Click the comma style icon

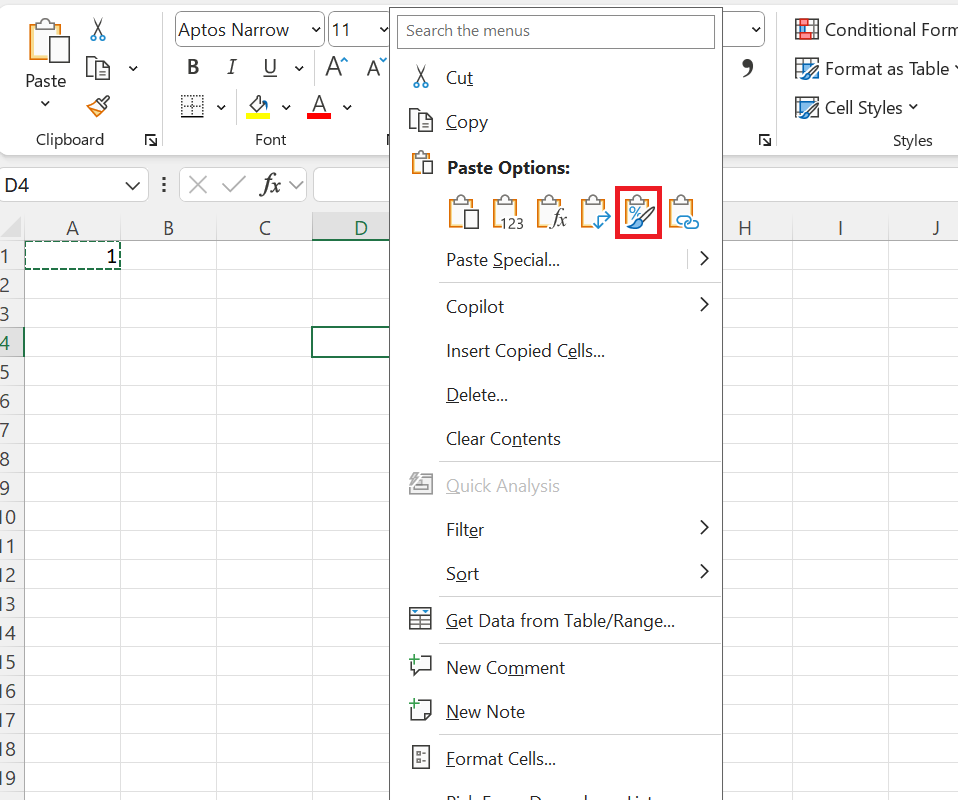click(747, 68)
